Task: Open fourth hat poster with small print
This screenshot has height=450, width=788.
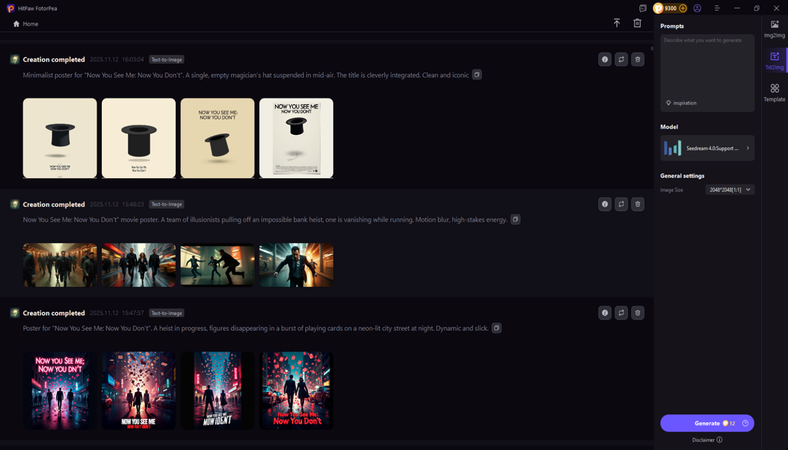Action: (x=297, y=138)
